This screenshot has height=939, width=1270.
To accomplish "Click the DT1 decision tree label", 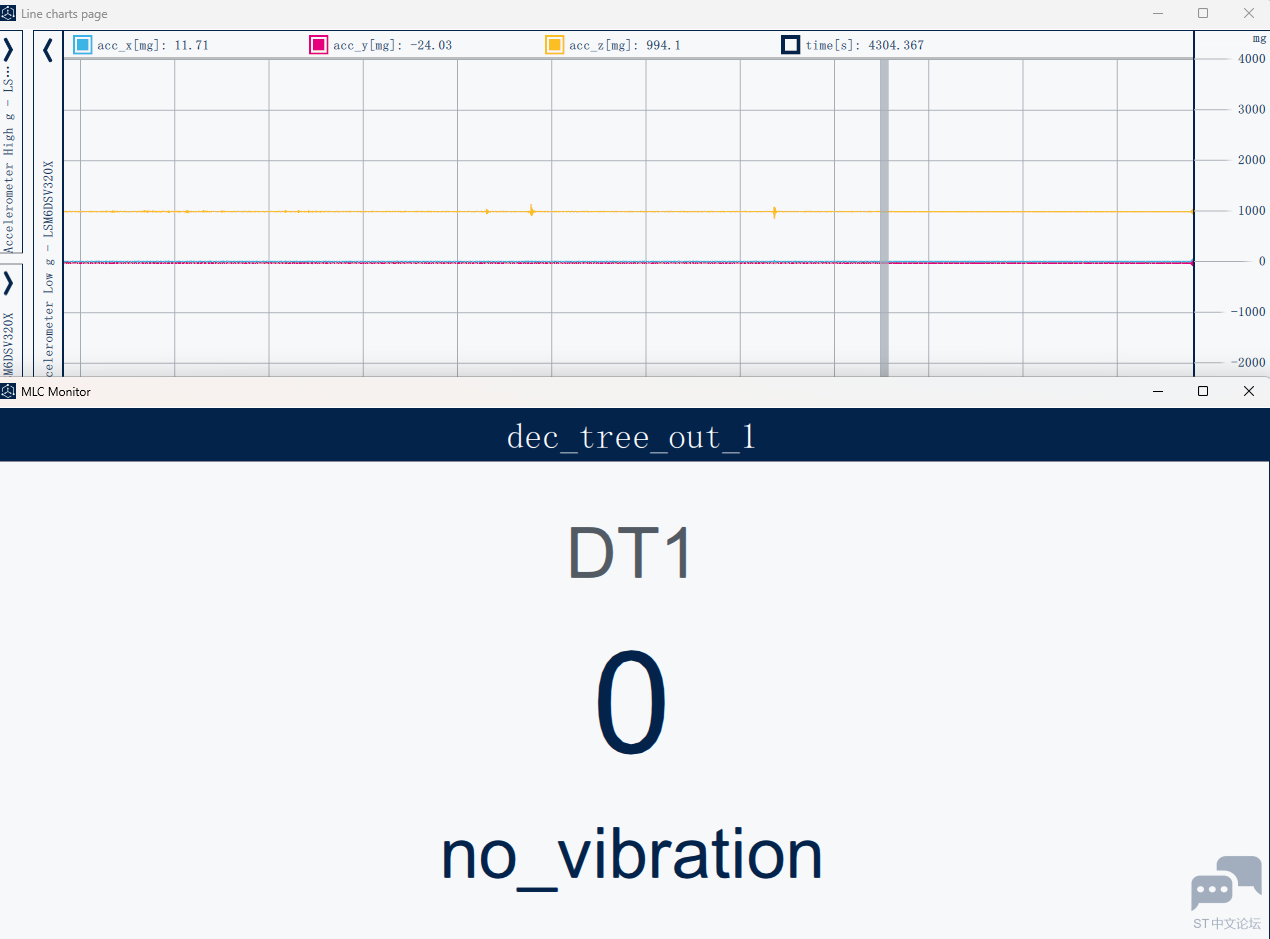I will click(x=630, y=552).
